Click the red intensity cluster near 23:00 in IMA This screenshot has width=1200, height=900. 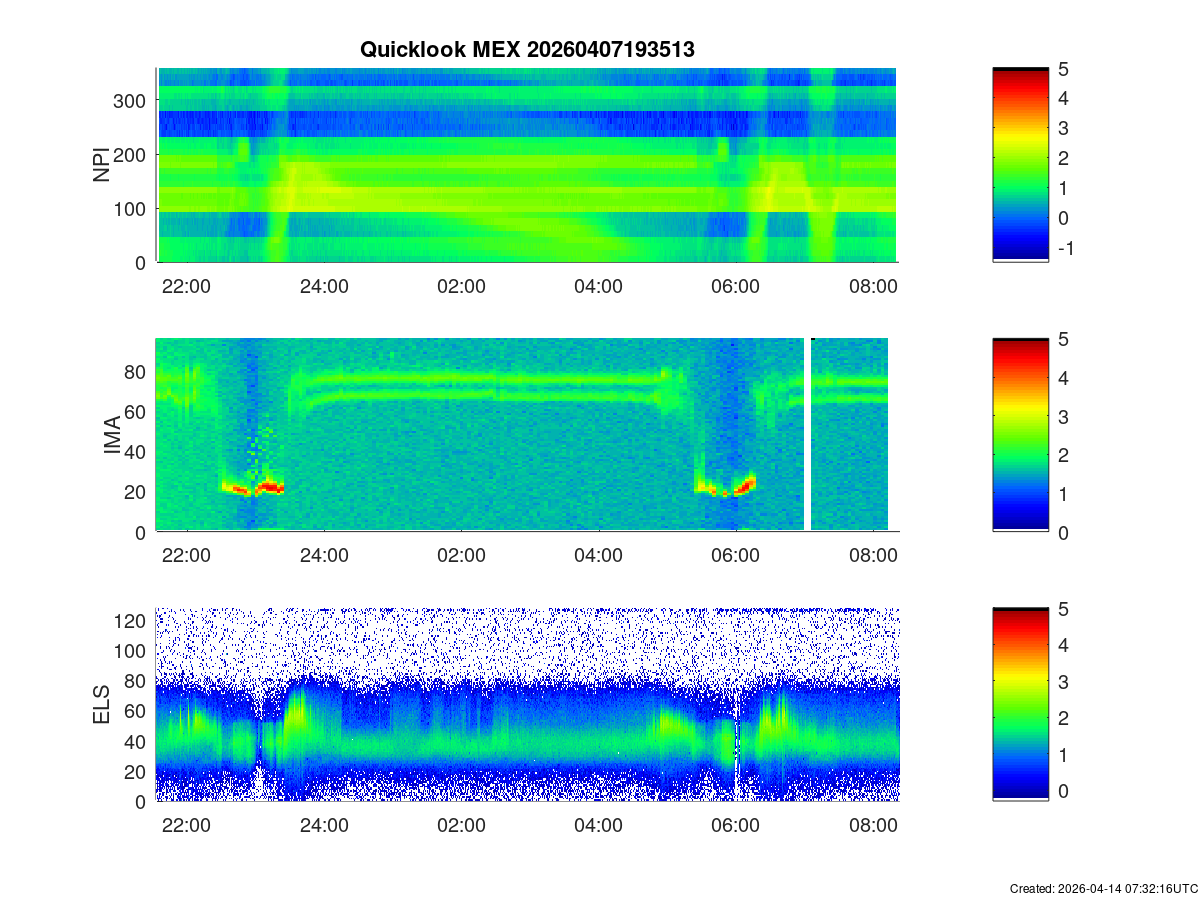tap(268, 488)
